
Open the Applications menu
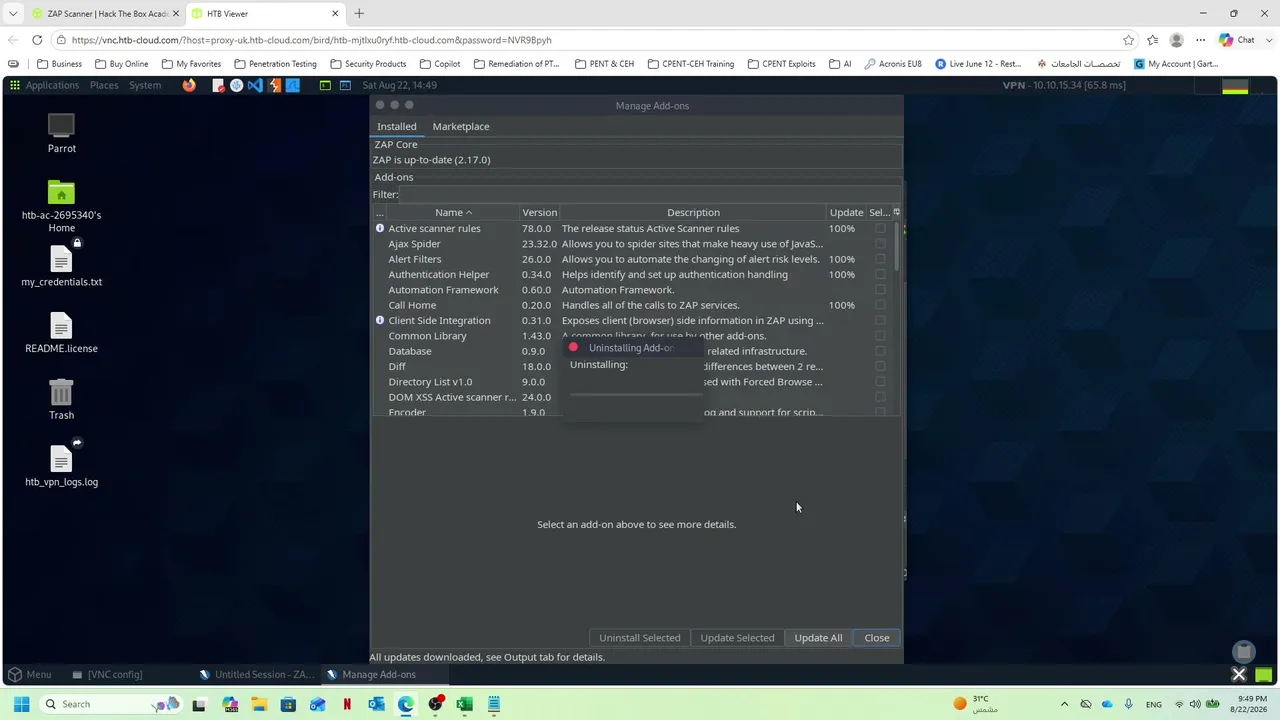point(52,85)
